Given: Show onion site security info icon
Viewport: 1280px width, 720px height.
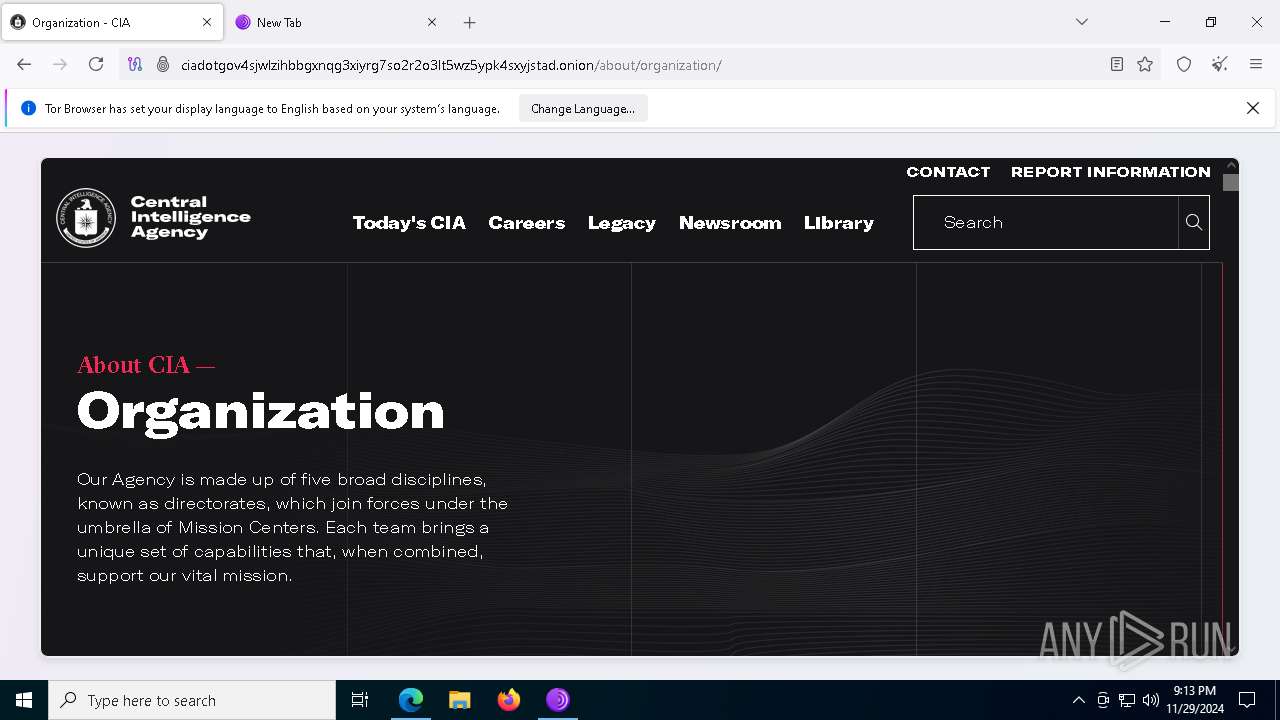Looking at the screenshot, I should pos(163,64).
